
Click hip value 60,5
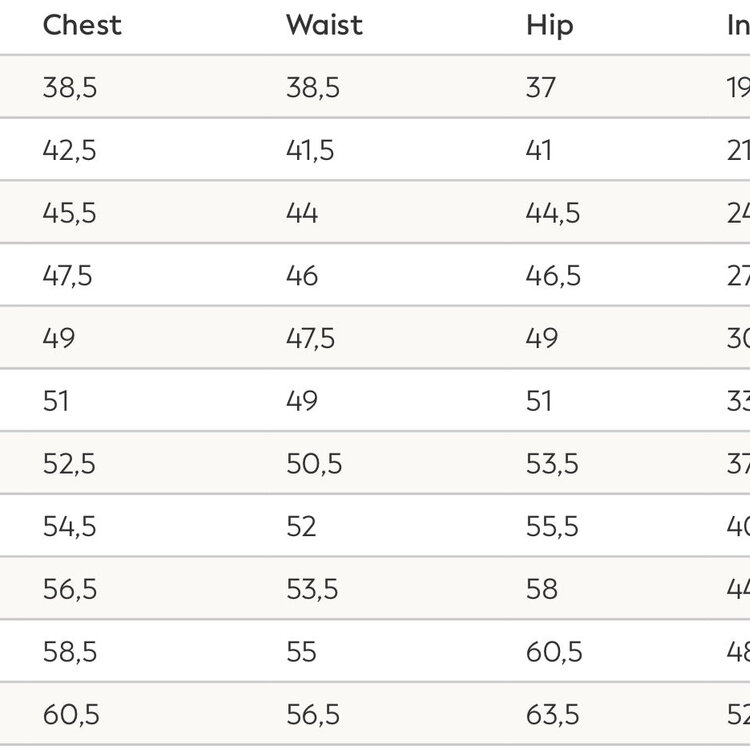553,652
